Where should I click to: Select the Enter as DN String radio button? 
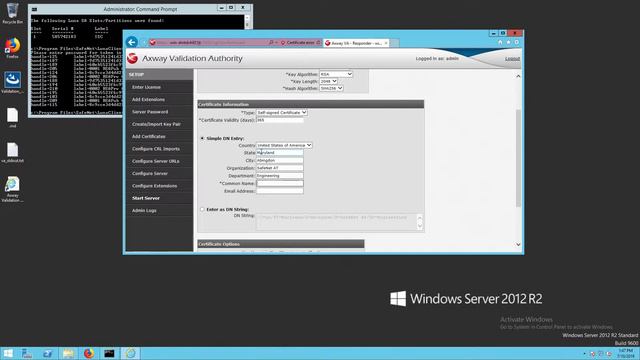pyautogui.click(x=202, y=209)
